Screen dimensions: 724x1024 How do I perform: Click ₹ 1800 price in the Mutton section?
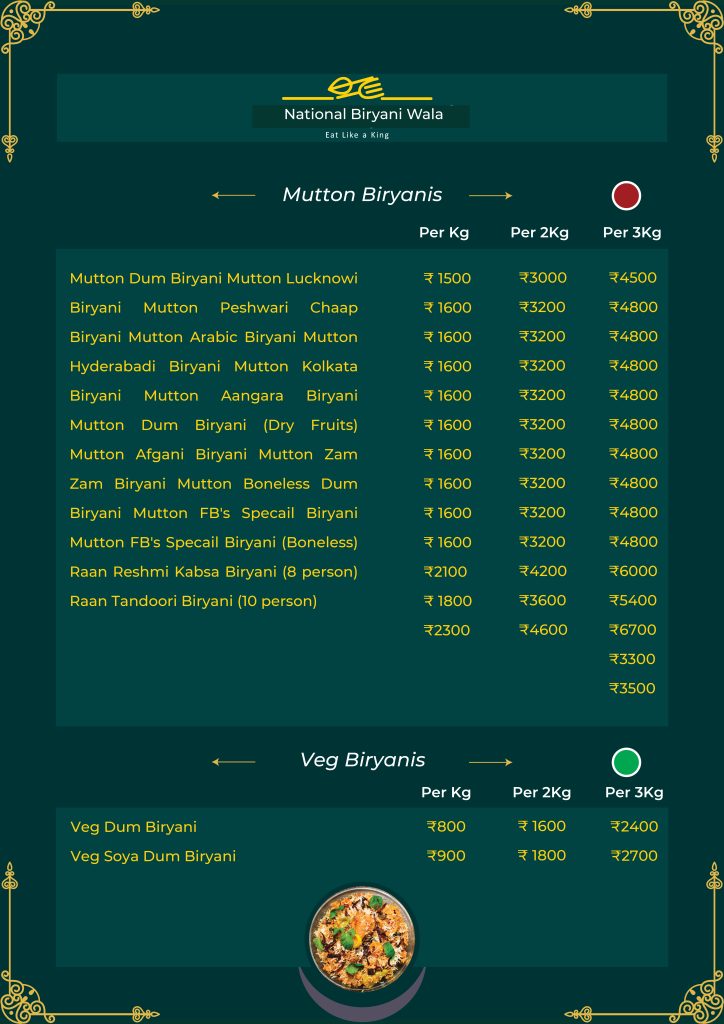[x=447, y=601]
